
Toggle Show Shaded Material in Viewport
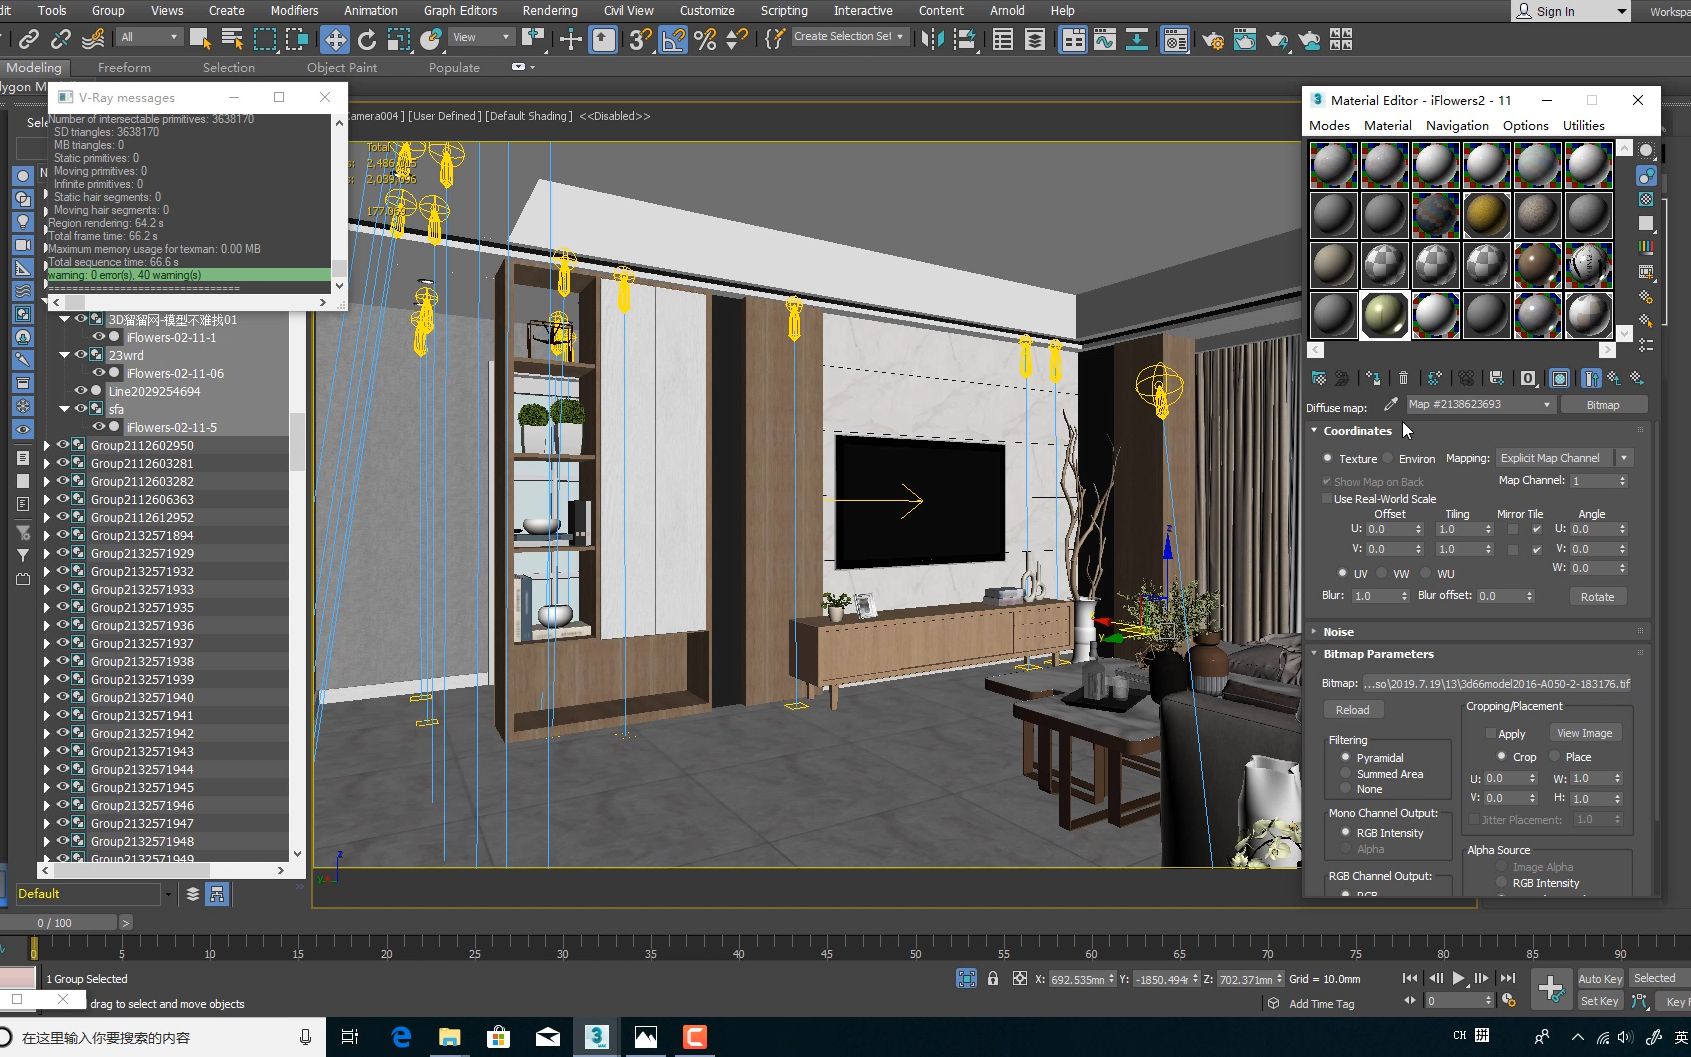[1560, 378]
